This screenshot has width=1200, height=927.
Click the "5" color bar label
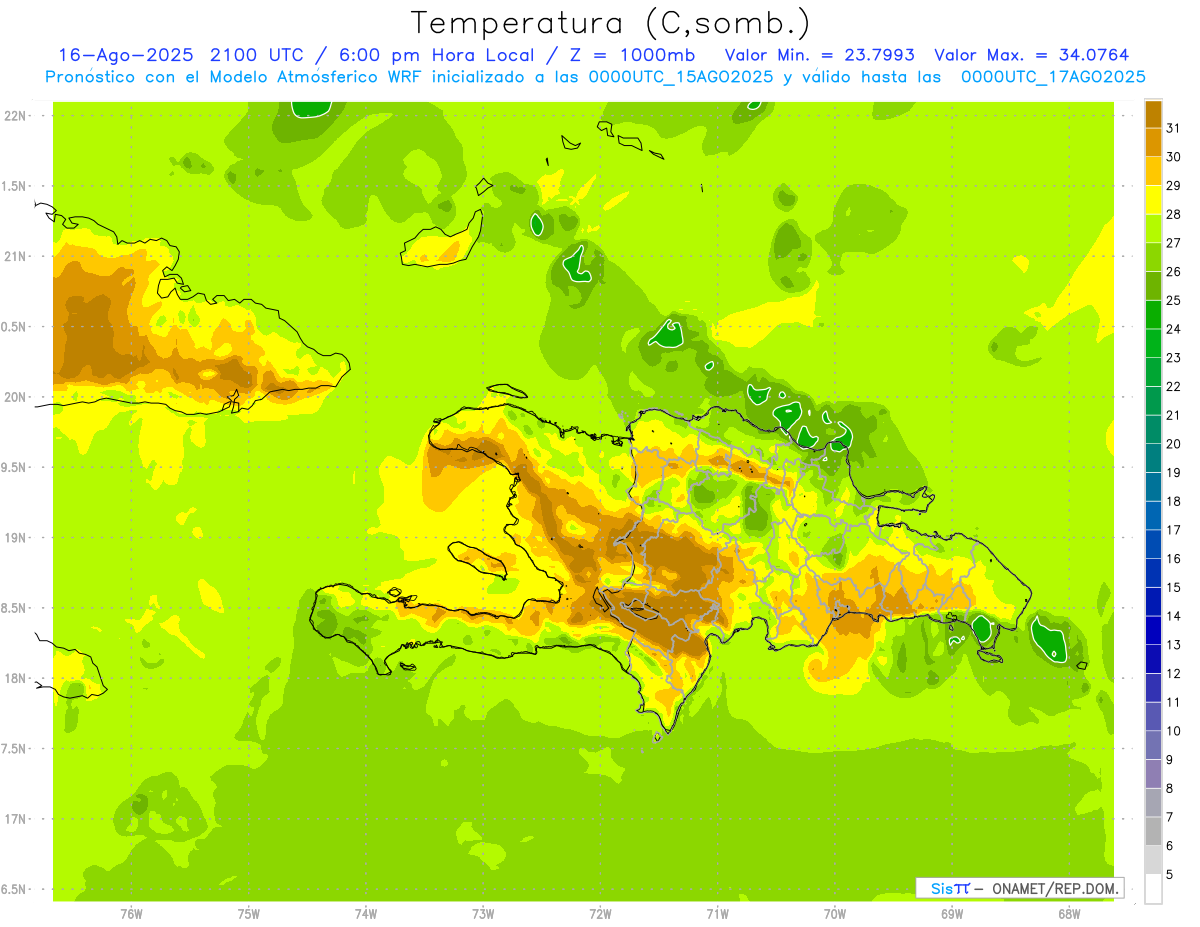(1170, 874)
